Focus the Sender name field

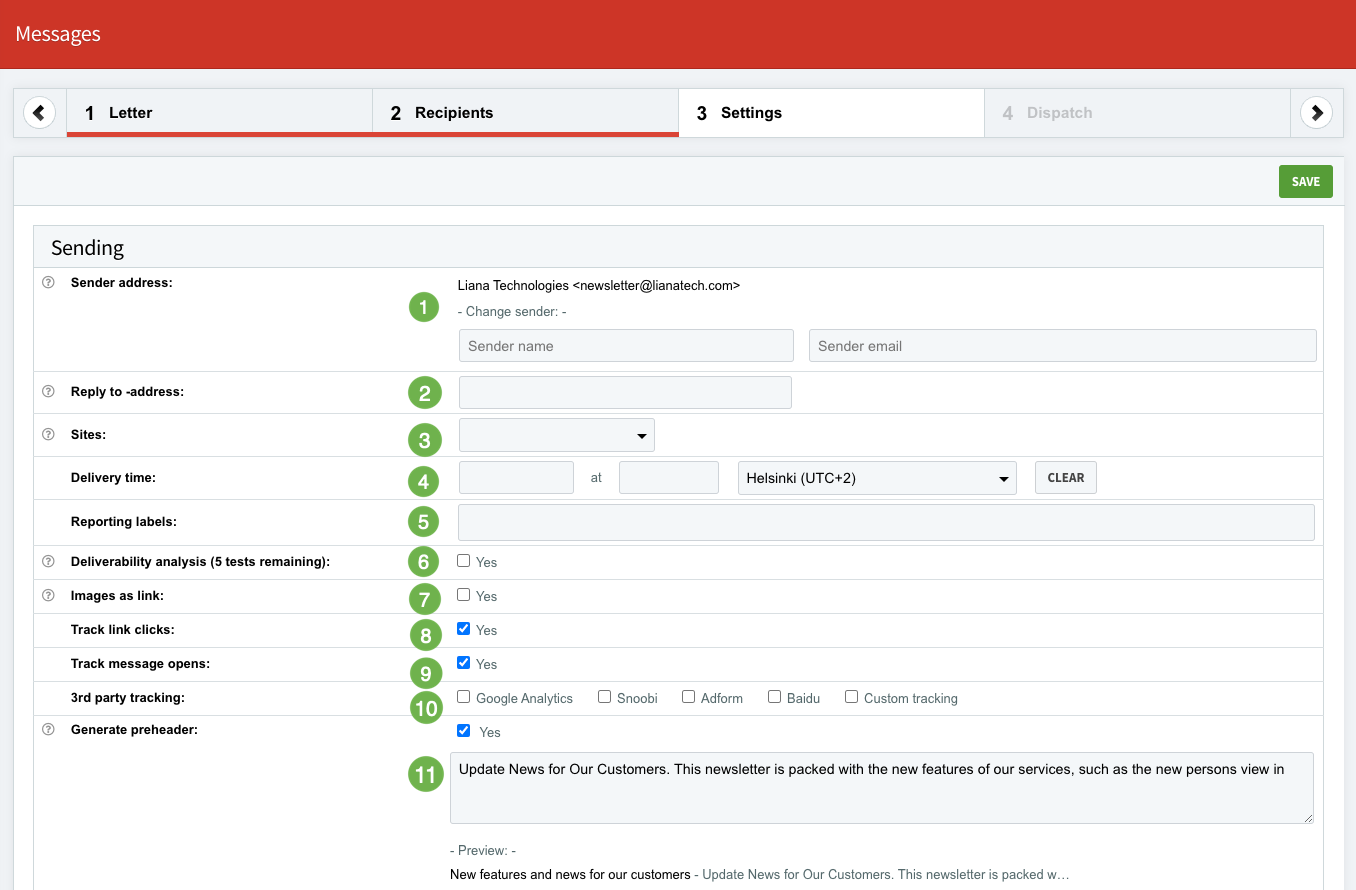click(x=626, y=346)
